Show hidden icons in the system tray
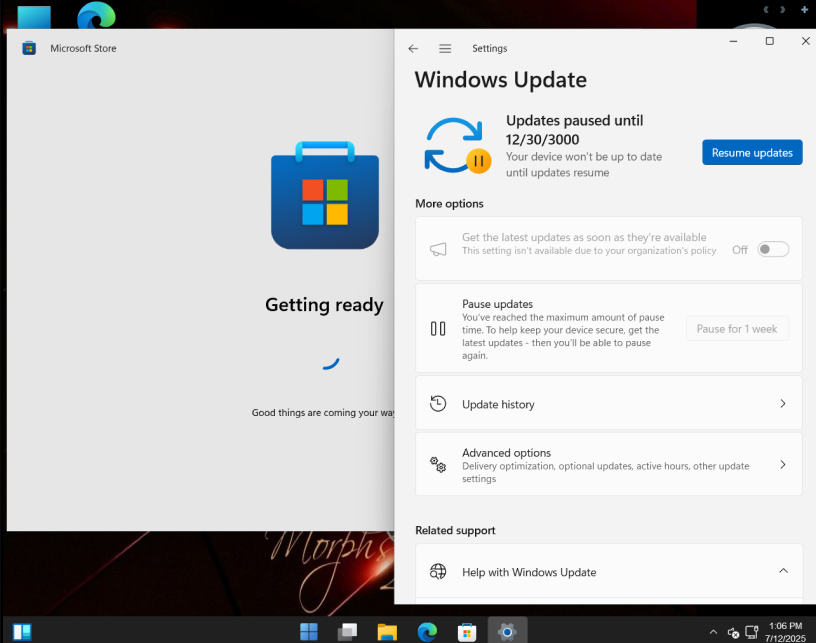Viewport: 816px width, 643px height. pos(713,632)
